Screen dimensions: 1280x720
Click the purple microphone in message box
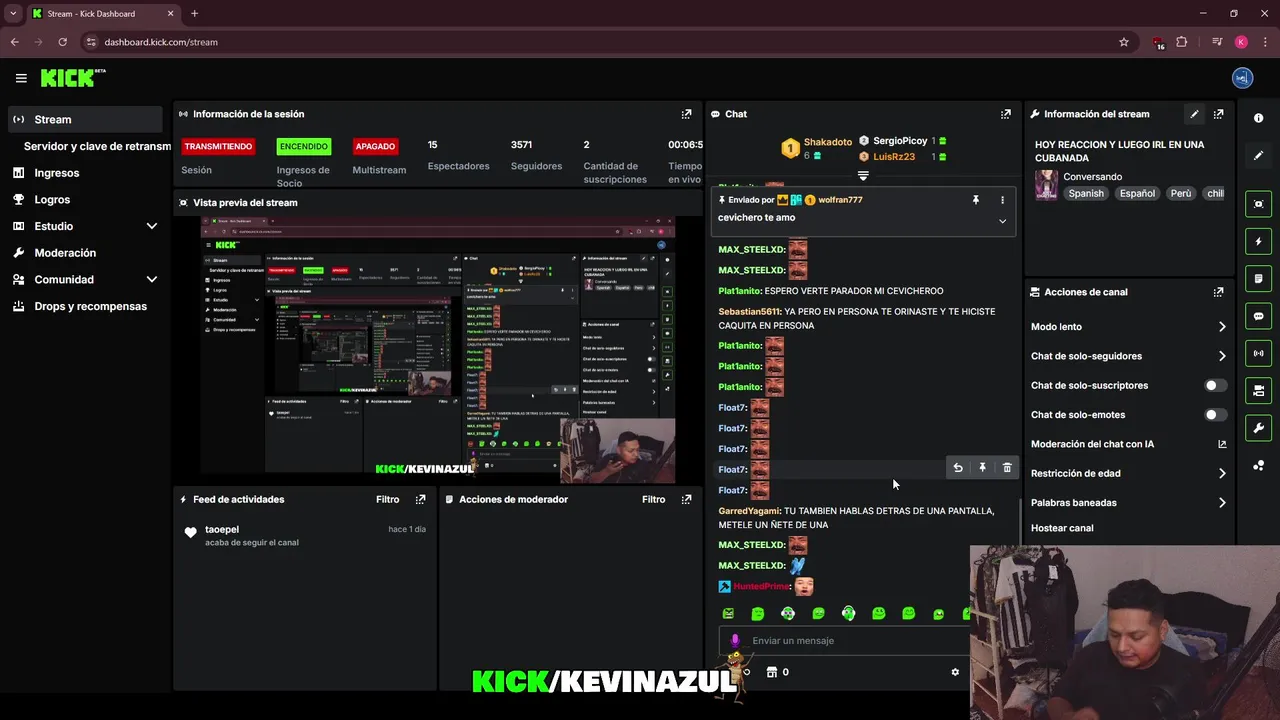coord(735,640)
